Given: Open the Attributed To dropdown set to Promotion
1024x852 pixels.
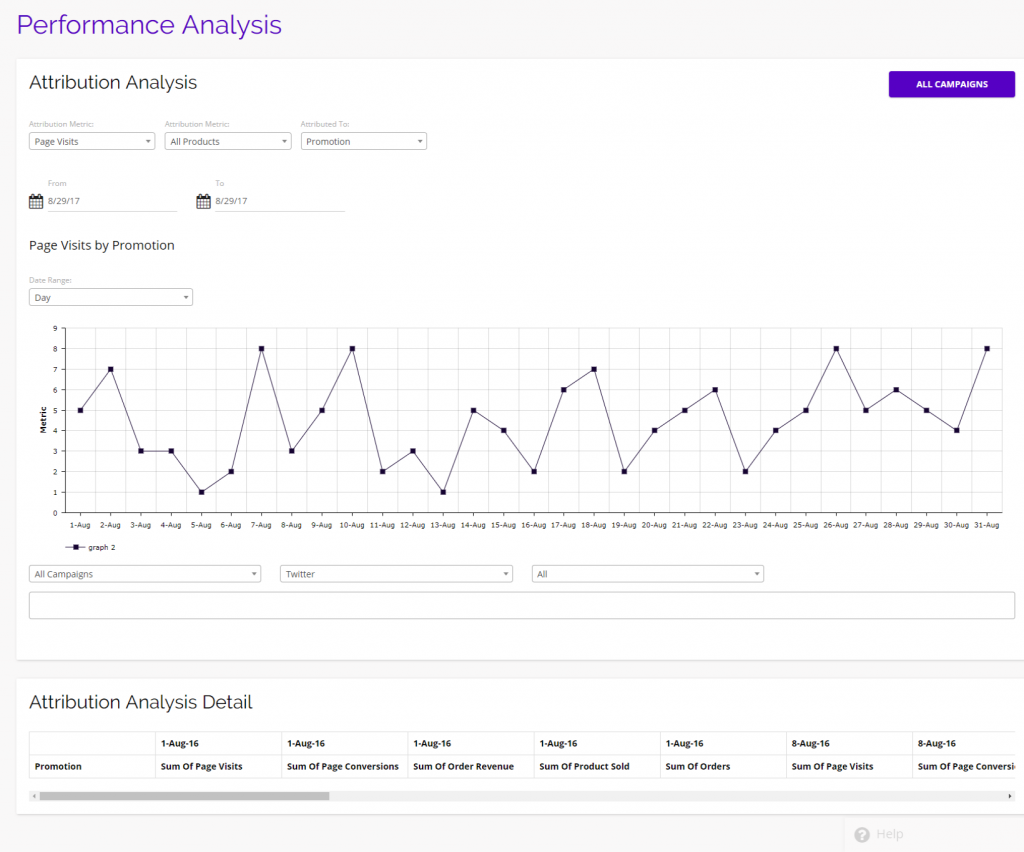Looking at the screenshot, I should pos(363,141).
